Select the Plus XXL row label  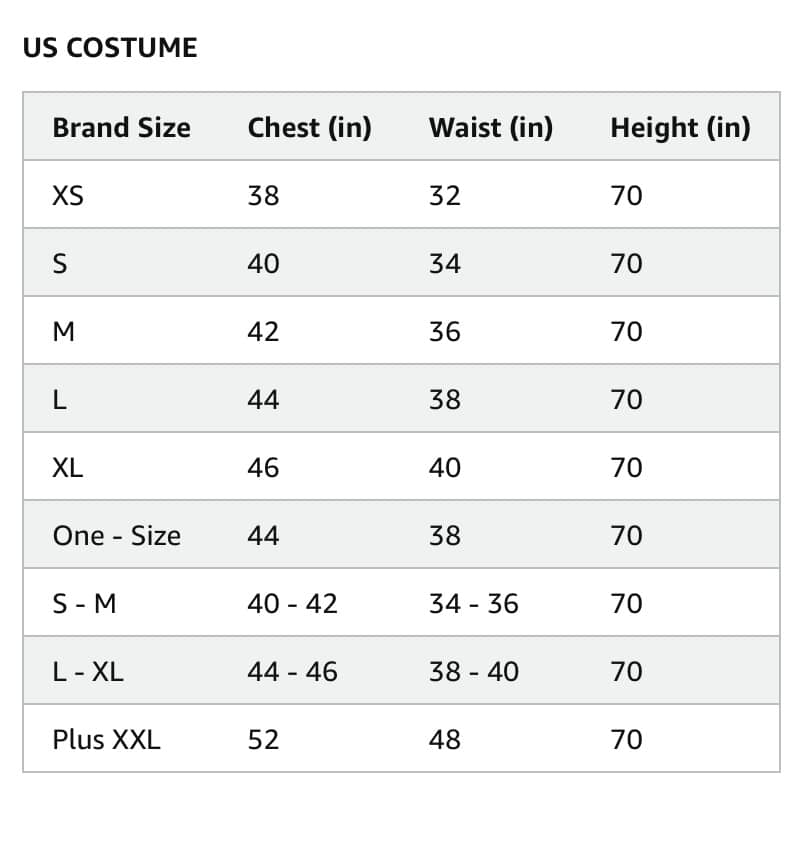106,740
